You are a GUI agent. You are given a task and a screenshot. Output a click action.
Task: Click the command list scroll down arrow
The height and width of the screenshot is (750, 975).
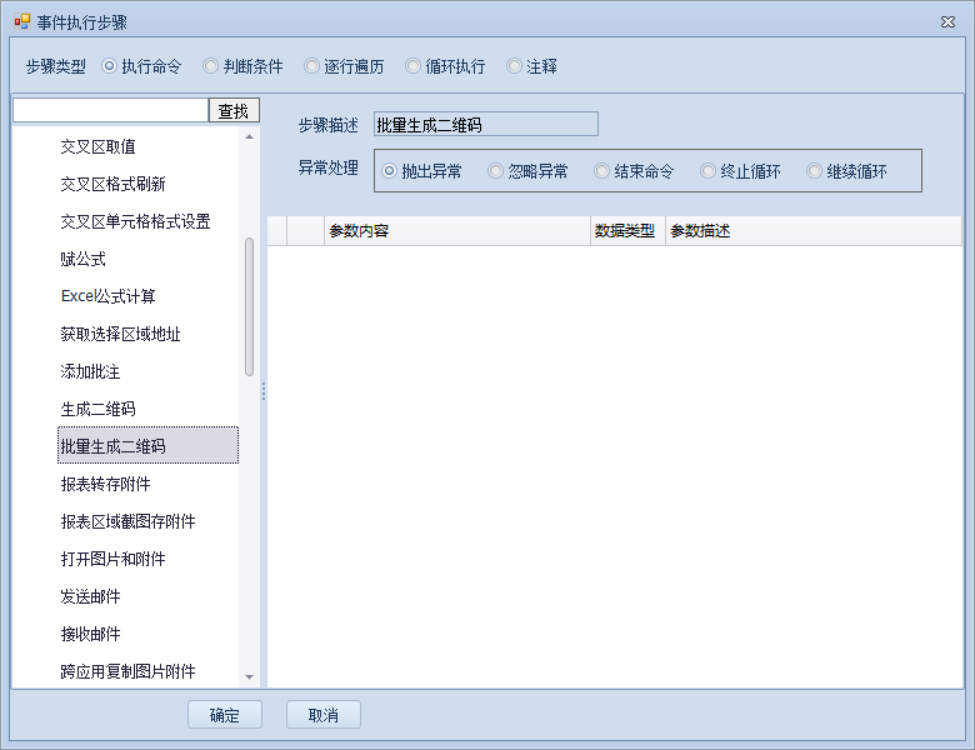(249, 678)
